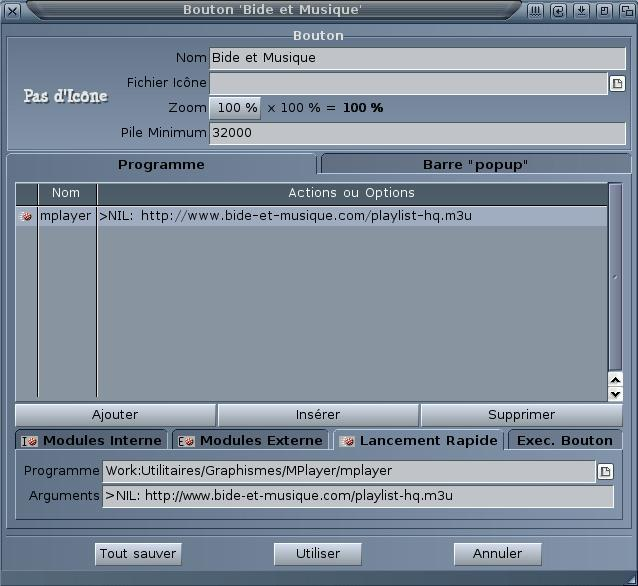The image size is (638, 586).
Task: Select the Lancement Rapide tab
Action: tap(419, 440)
